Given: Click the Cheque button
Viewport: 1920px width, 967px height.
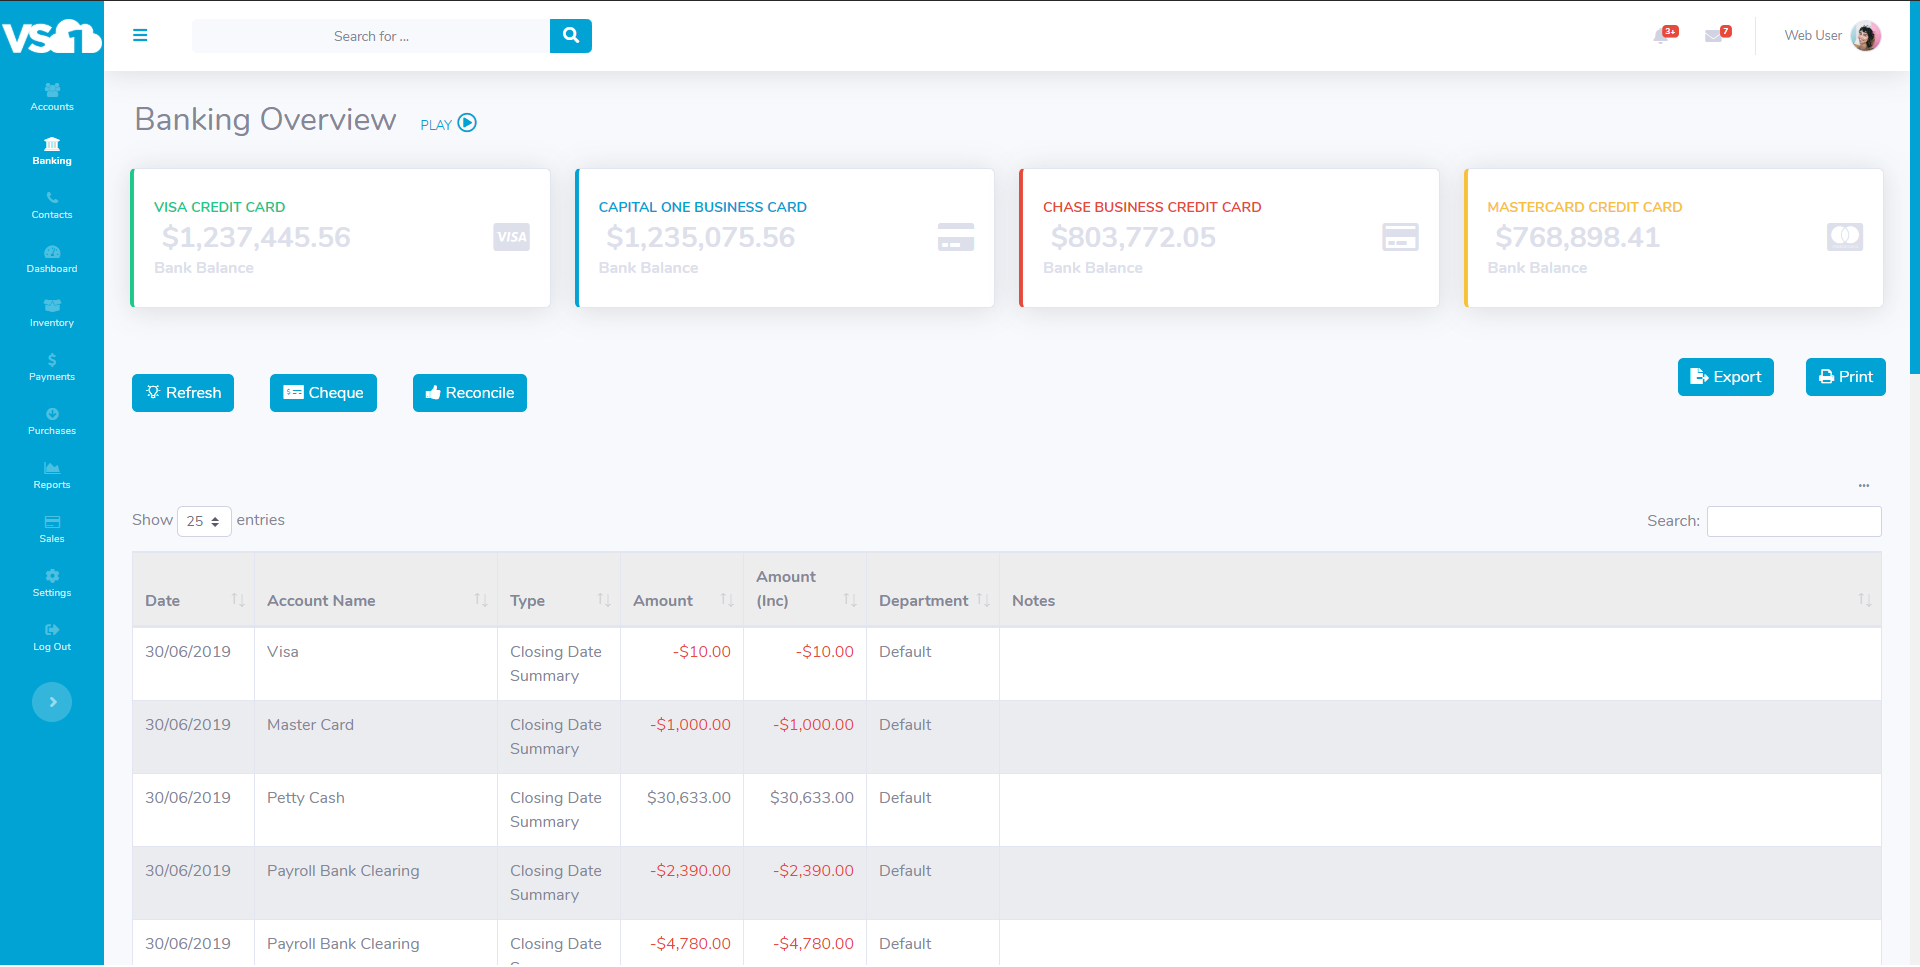Looking at the screenshot, I should (323, 393).
